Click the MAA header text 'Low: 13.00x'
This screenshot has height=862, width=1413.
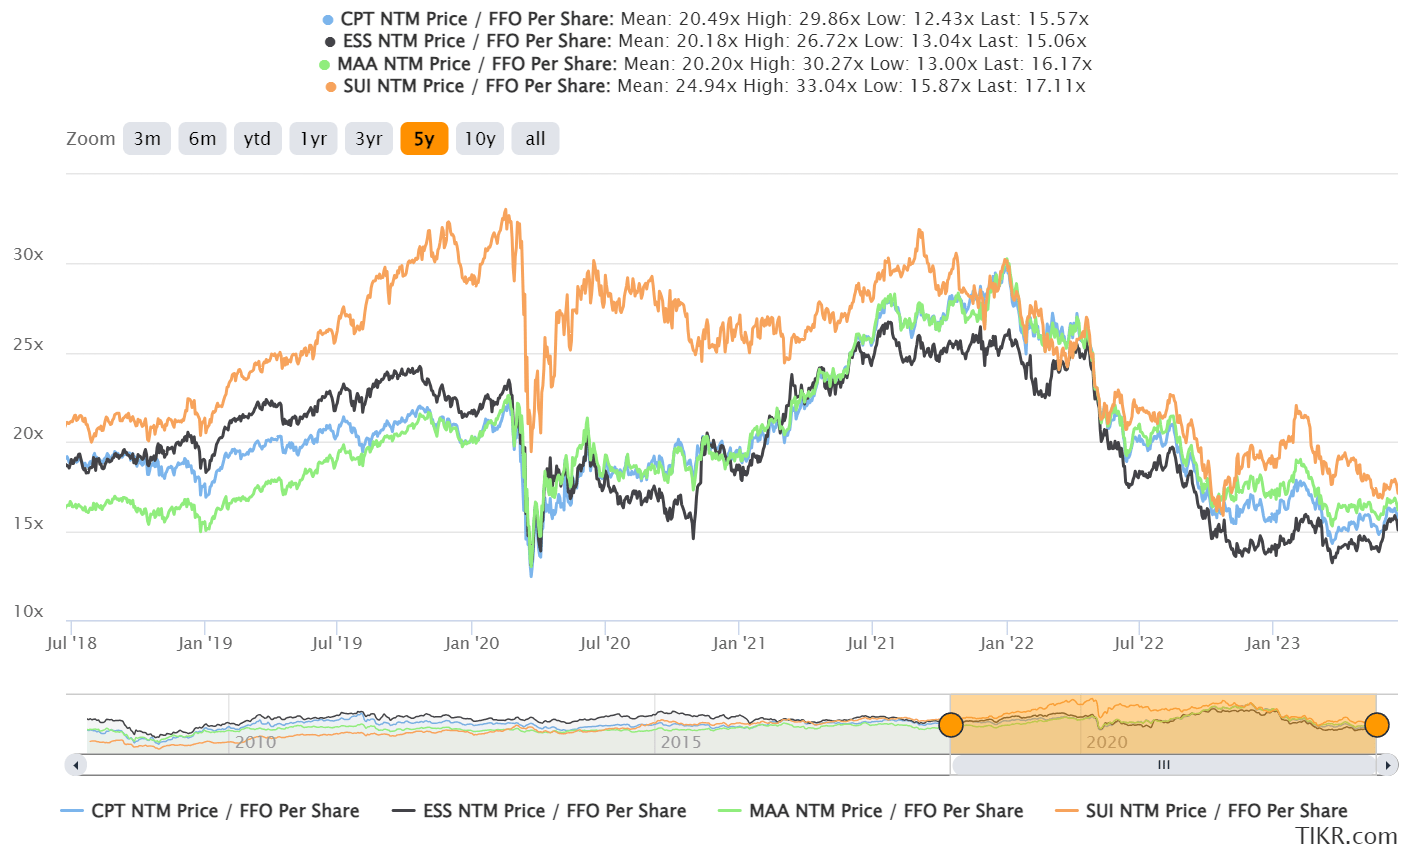[919, 64]
